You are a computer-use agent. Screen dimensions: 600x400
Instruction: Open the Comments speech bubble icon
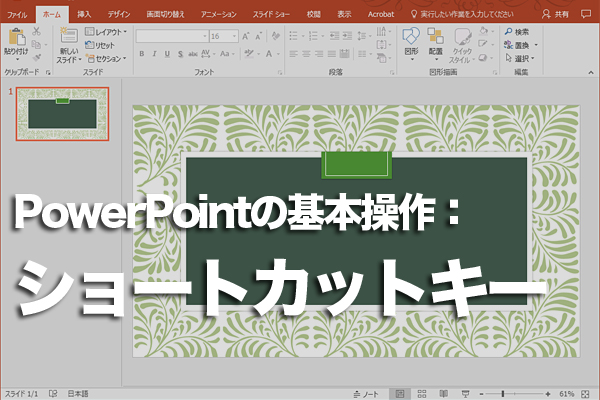pos(586,14)
